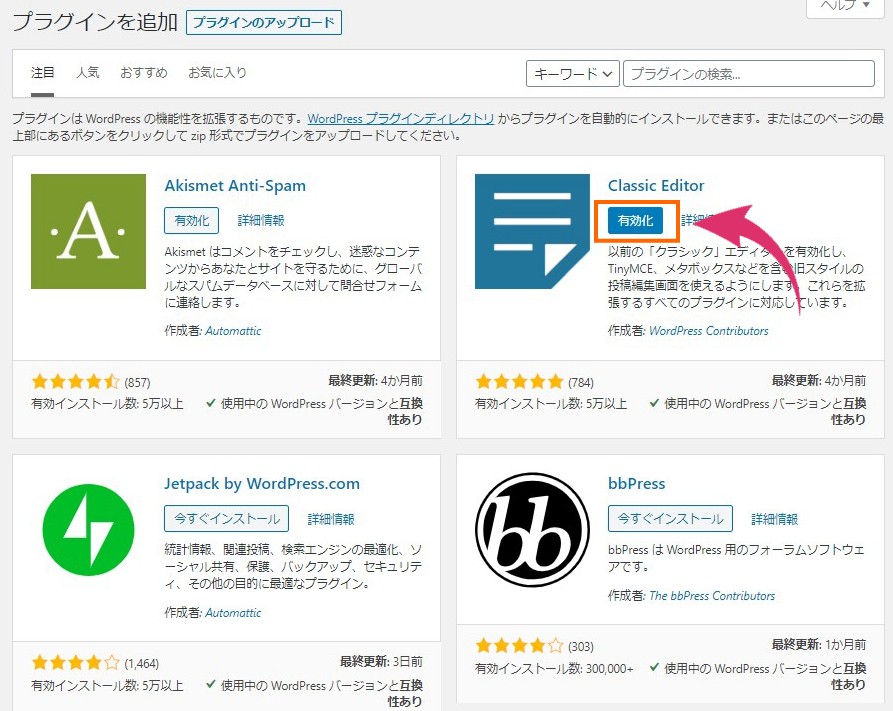Click 最終更新: 3日前 text for Jetpack

[x=381, y=661]
